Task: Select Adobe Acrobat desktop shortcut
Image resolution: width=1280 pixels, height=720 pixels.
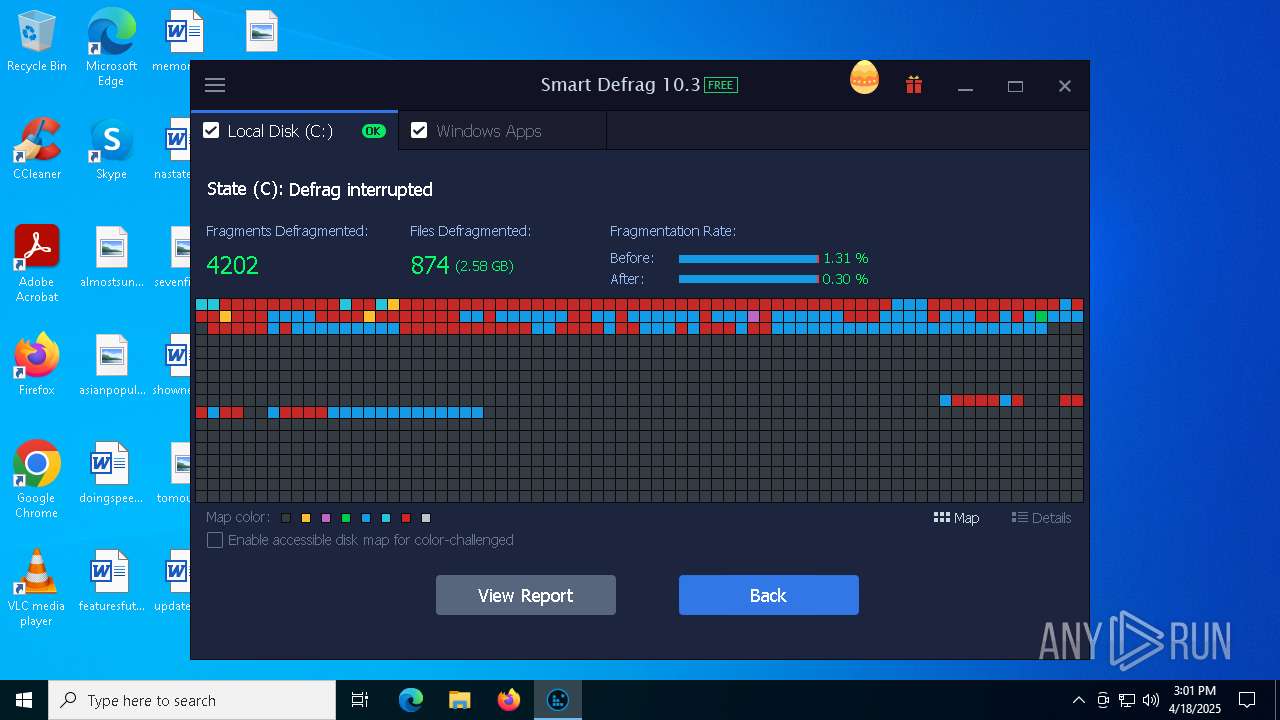Action: [37, 264]
